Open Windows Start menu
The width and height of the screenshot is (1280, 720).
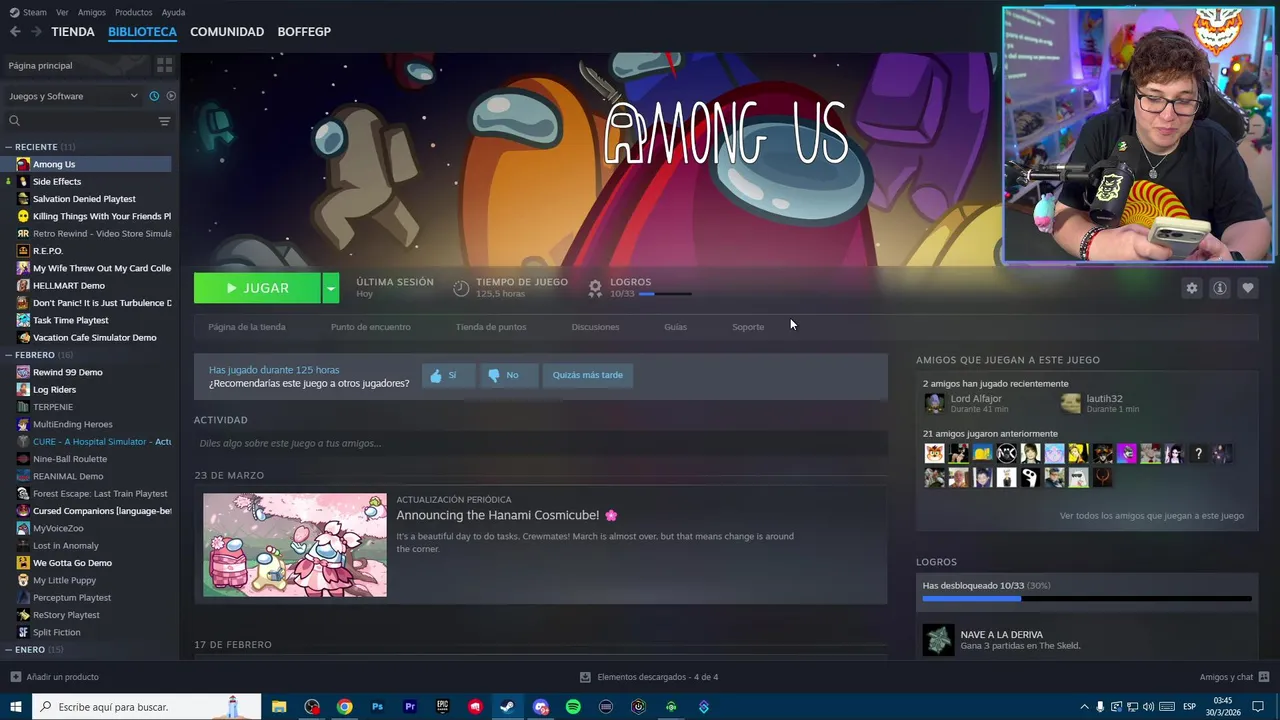pyautogui.click(x=16, y=707)
